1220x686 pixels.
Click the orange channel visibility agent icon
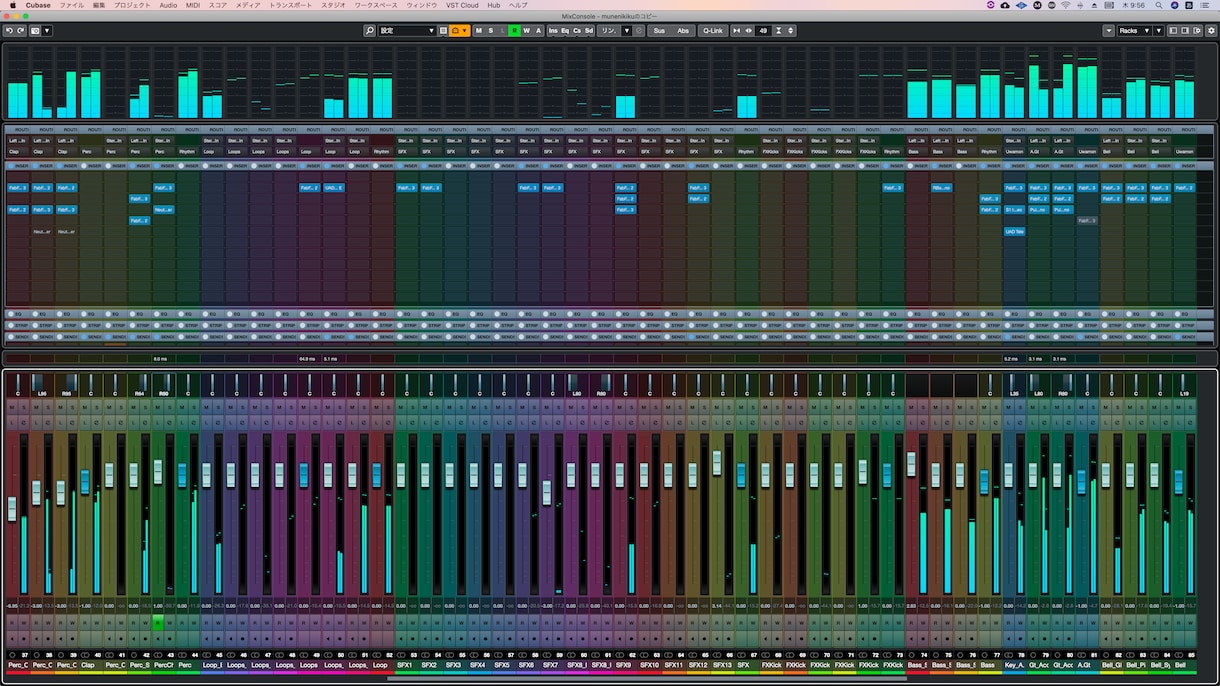[459, 31]
